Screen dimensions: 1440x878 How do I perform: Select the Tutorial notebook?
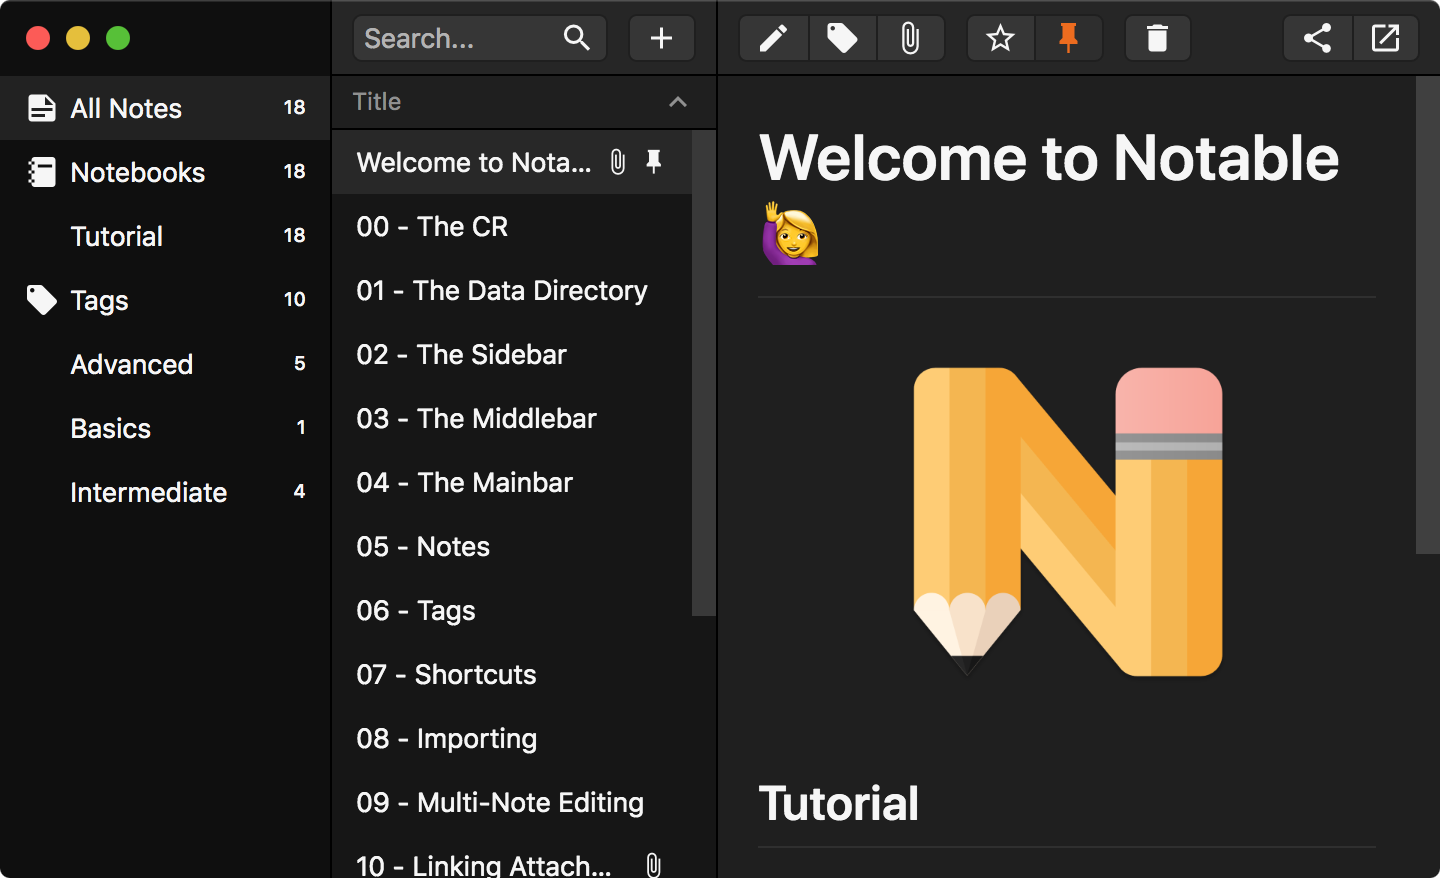[165, 236]
